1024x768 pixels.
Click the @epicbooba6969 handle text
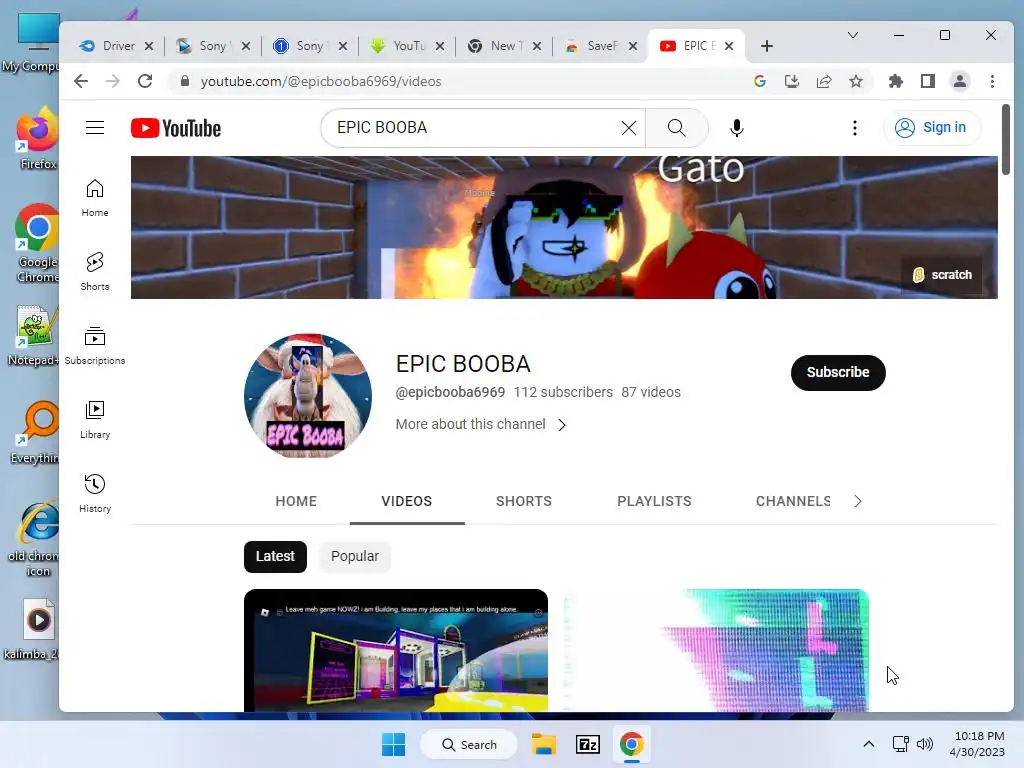coord(451,392)
